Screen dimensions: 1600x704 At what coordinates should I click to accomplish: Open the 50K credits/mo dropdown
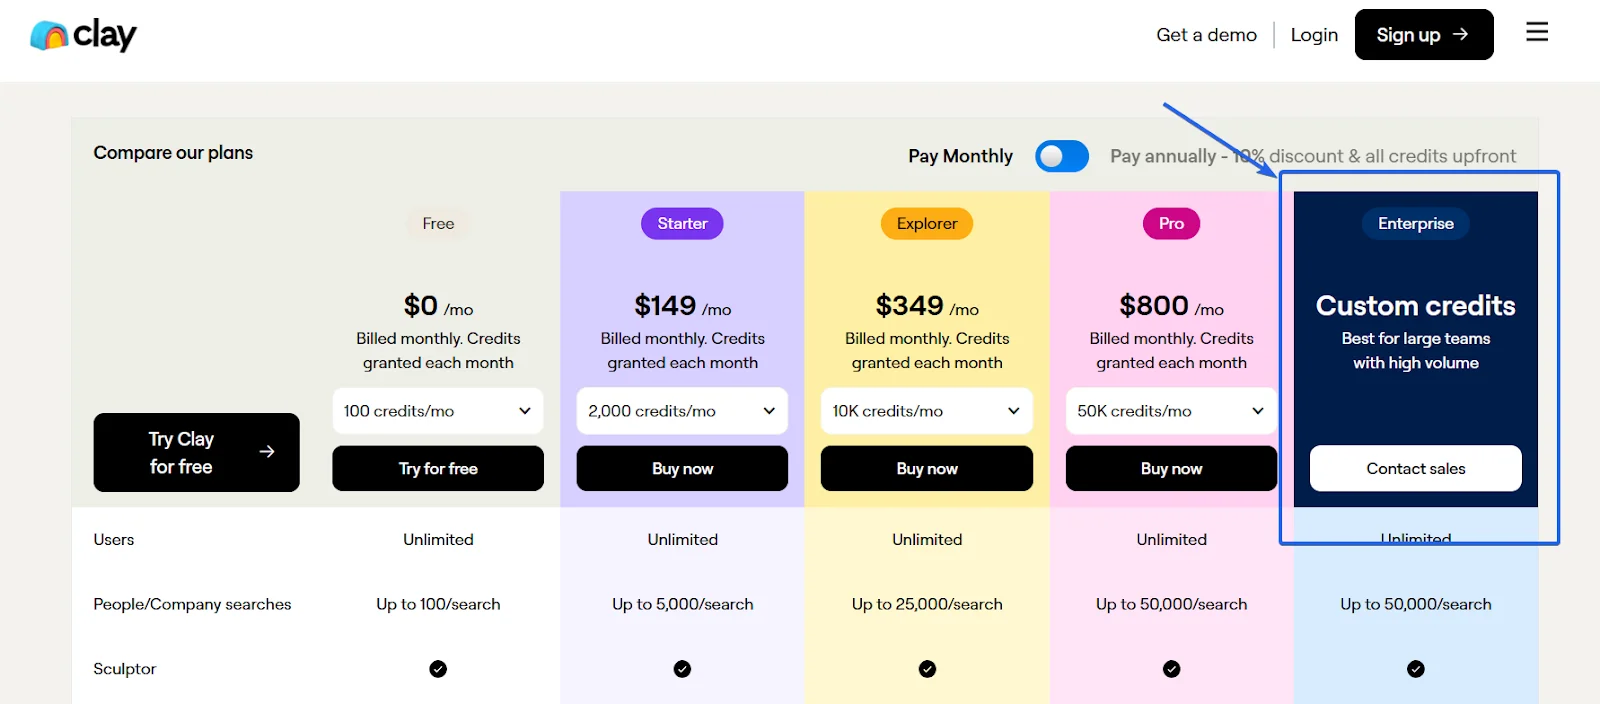[1171, 411]
